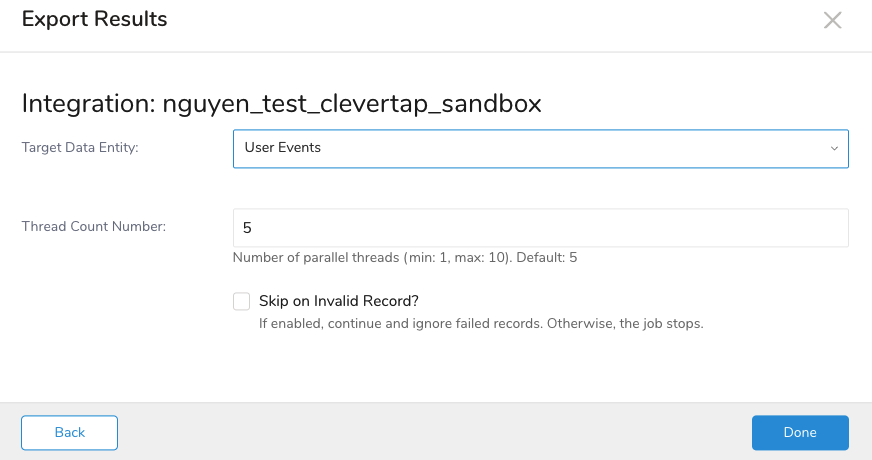Enable the Skip on Invalid Record checkbox

pyautogui.click(x=241, y=301)
